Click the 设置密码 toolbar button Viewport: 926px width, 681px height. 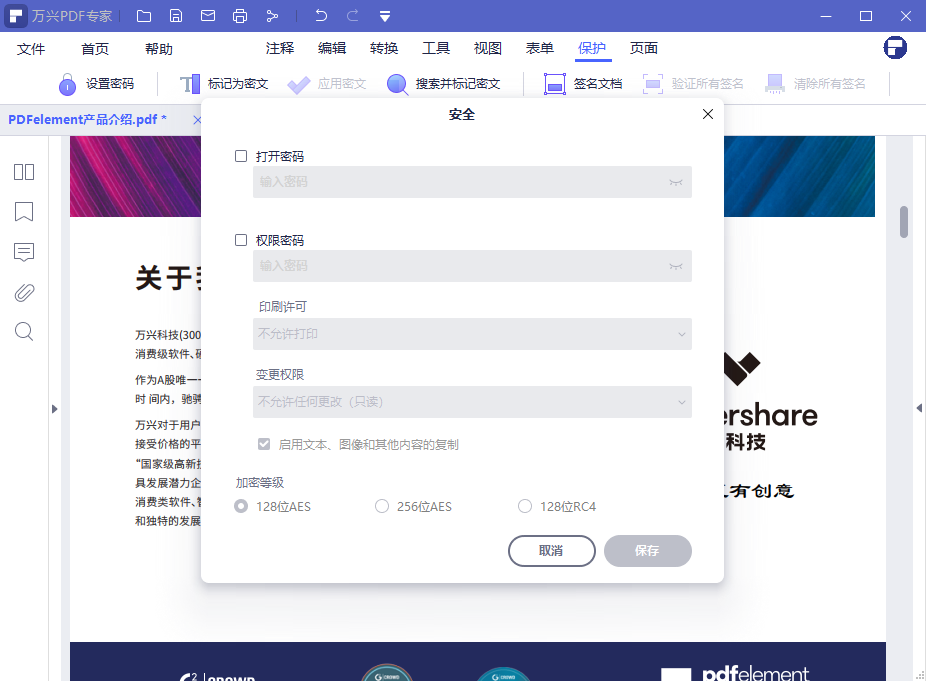96,84
